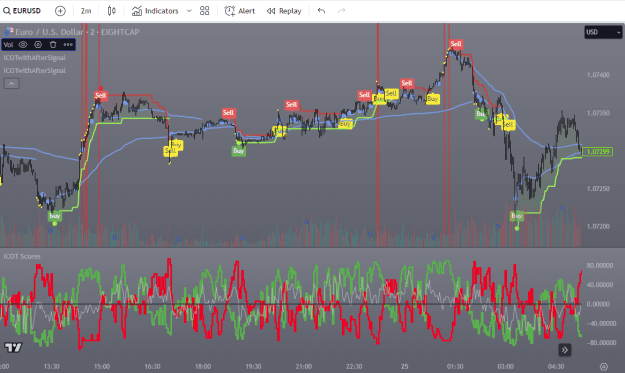Toggle Vol indicator visibility eye
The image size is (625, 373).
point(23,45)
